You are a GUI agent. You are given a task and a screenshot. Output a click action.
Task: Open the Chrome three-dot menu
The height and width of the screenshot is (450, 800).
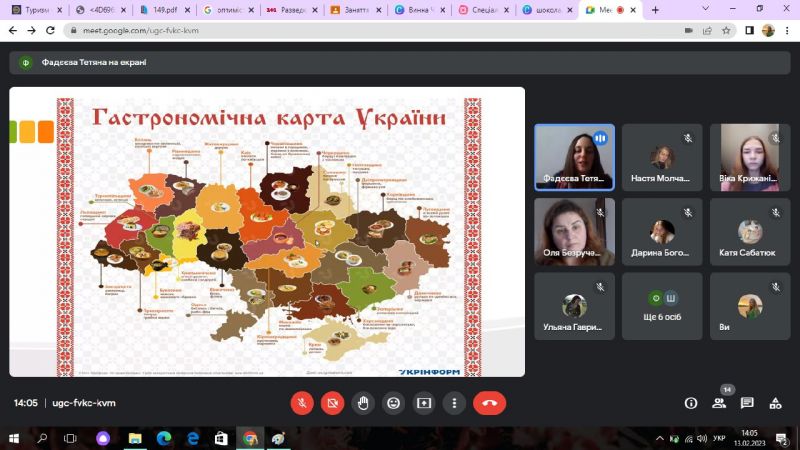pos(787,31)
